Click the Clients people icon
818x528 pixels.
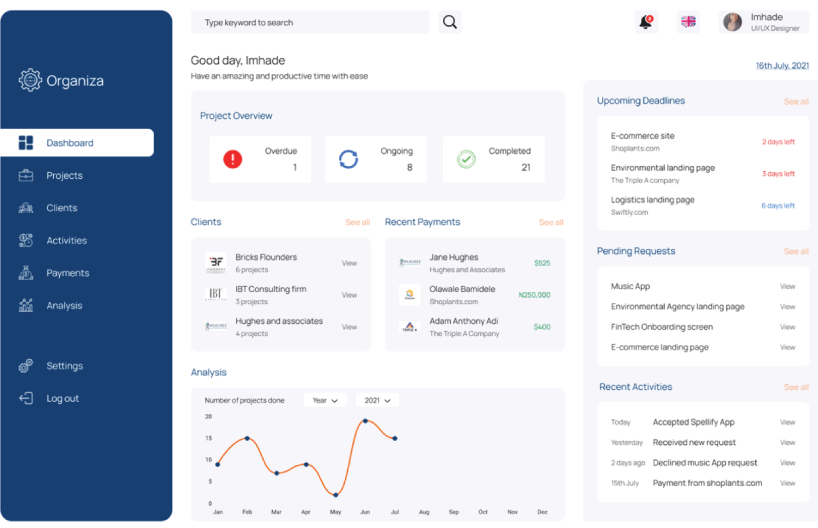(x=26, y=208)
